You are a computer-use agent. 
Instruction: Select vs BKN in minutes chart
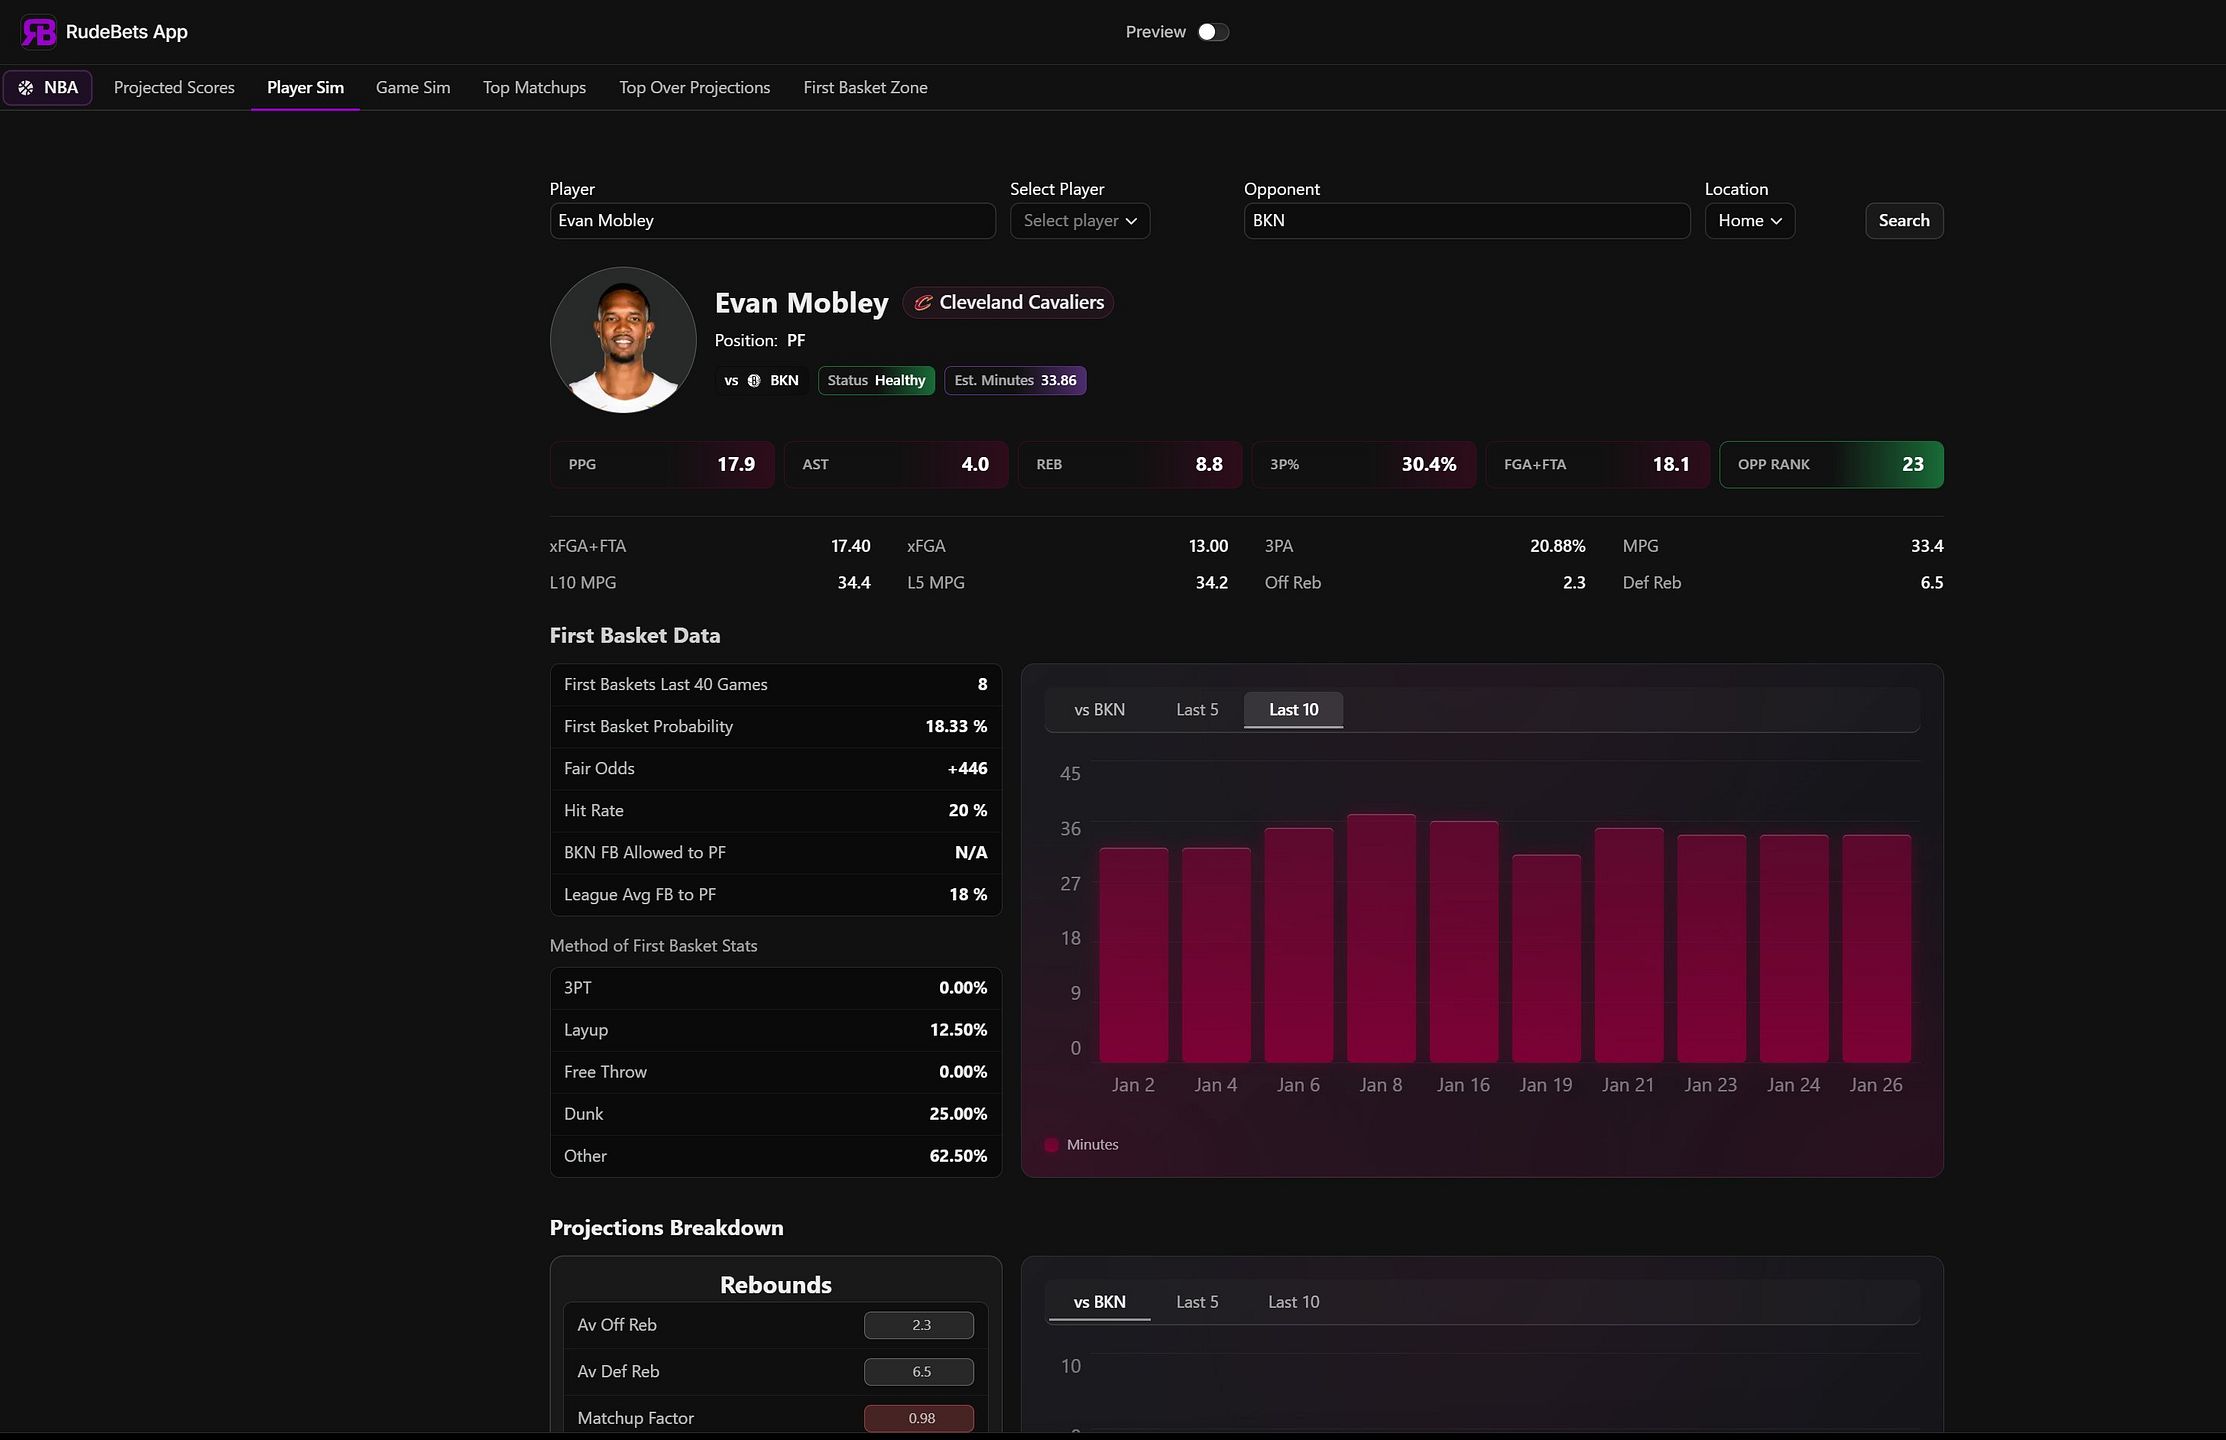tap(1099, 710)
